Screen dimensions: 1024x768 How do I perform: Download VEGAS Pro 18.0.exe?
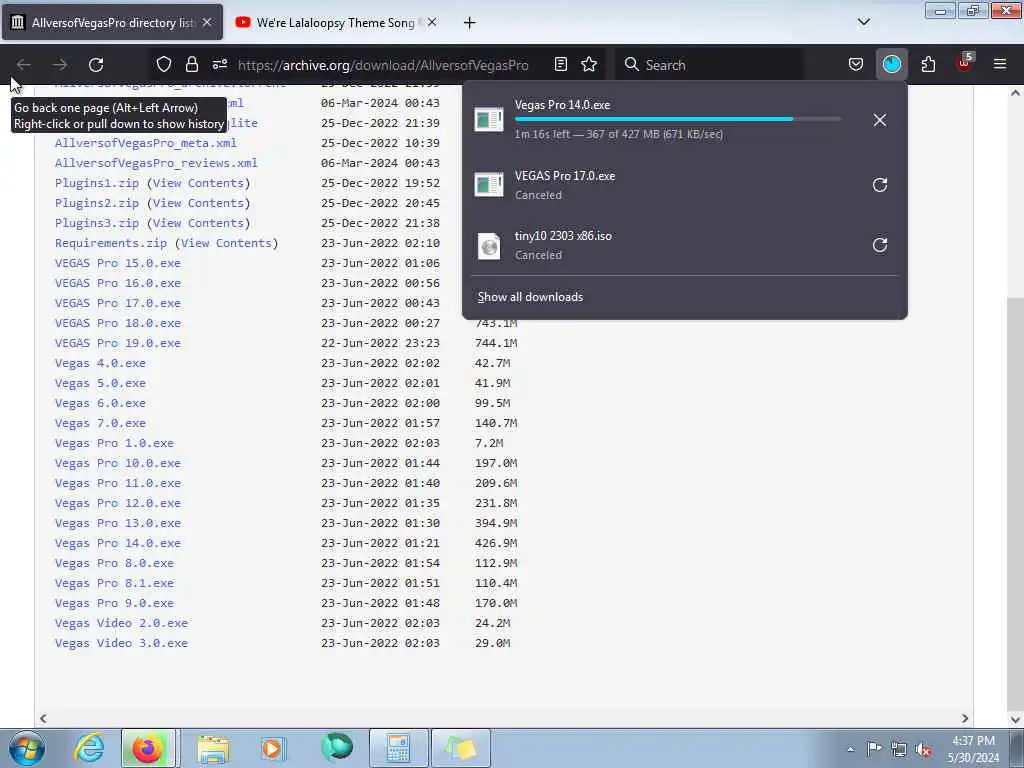[x=118, y=323]
